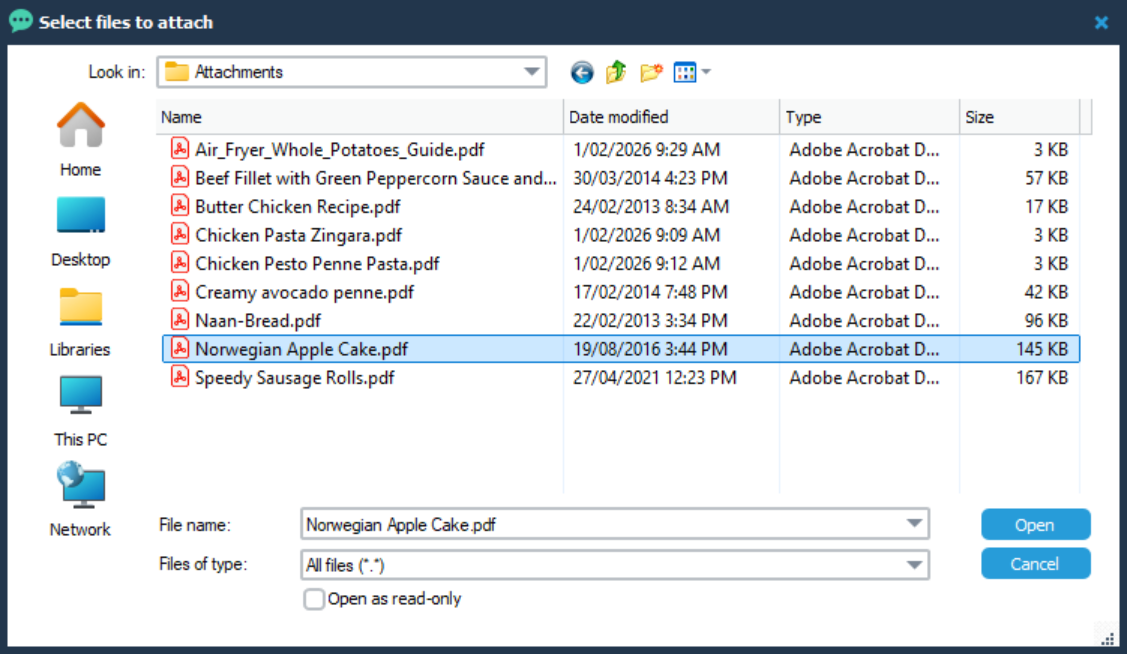Screen dimensions: 1127x654
Task: Enable Open as read-only checkbox
Action: point(314,599)
